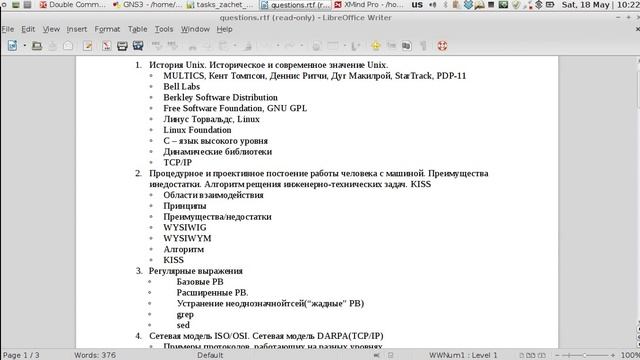640x360 pixels.
Task: Click Export as PDF toolbar icon
Action: click(107, 46)
